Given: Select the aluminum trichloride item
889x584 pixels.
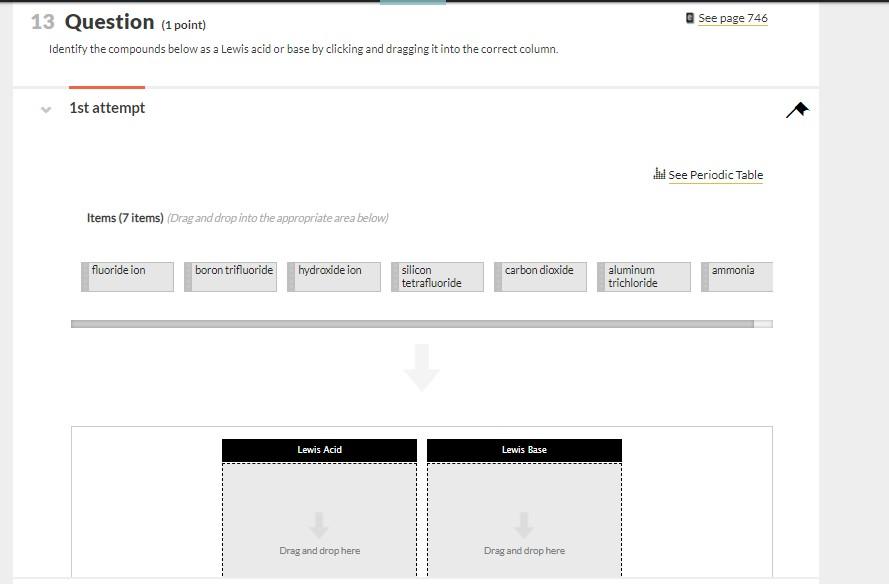Looking at the screenshot, I should click(x=644, y=277).
